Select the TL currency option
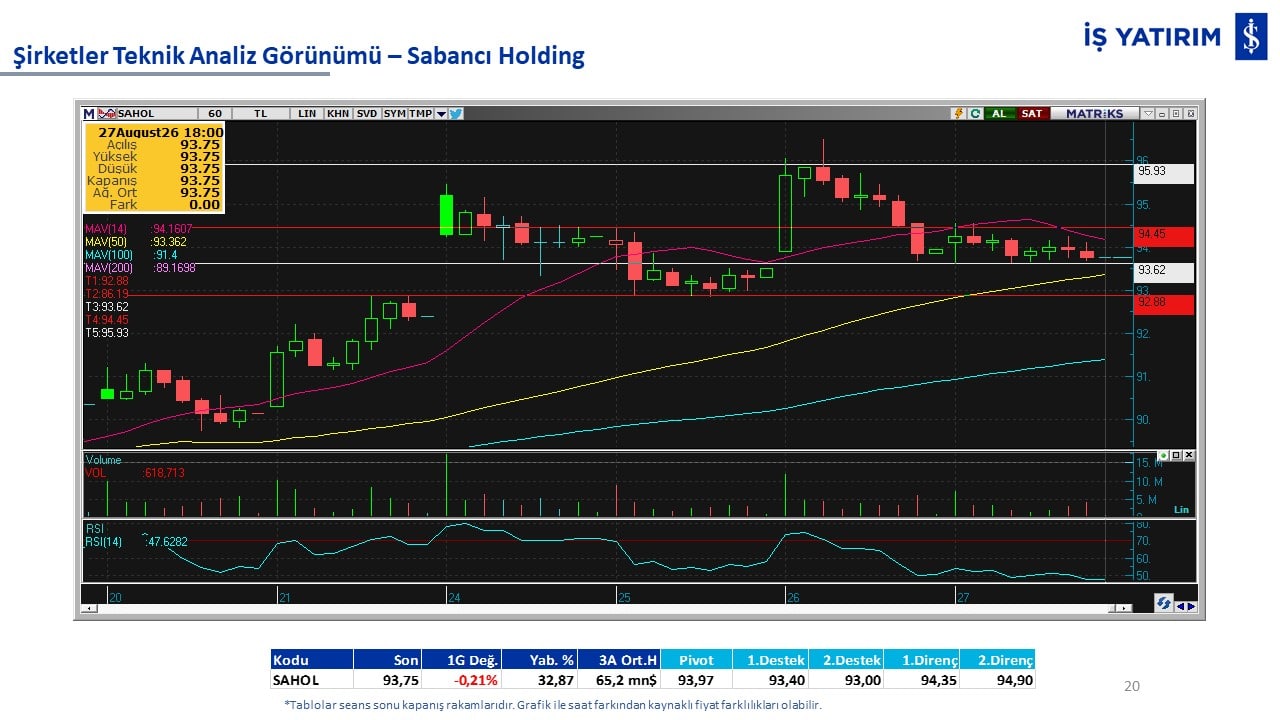Image resolution: width=1280 pixels, height=720 pixels. click(x=260, y=114)
